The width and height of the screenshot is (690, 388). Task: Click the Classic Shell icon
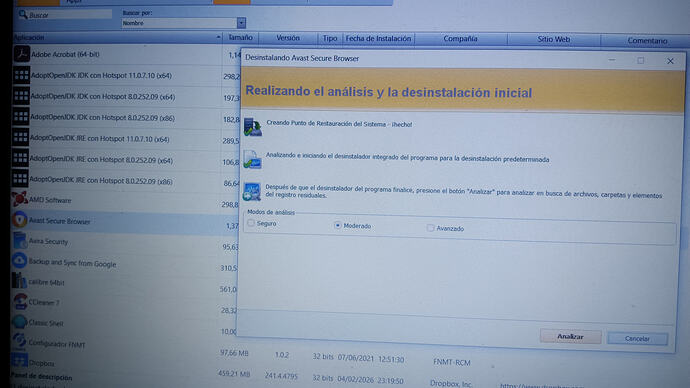[19, 322]
